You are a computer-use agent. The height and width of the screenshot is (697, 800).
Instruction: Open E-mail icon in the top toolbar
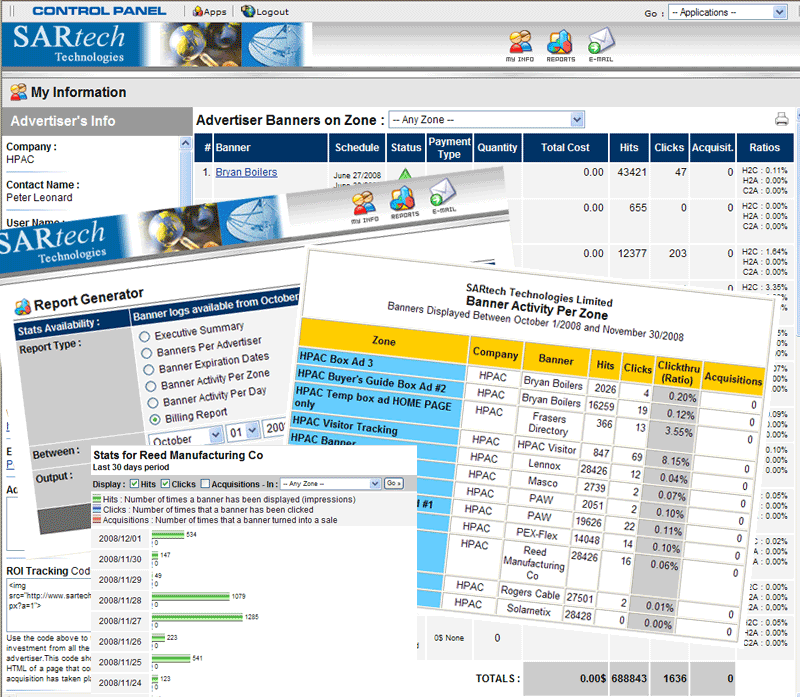(x=601, y=45)
